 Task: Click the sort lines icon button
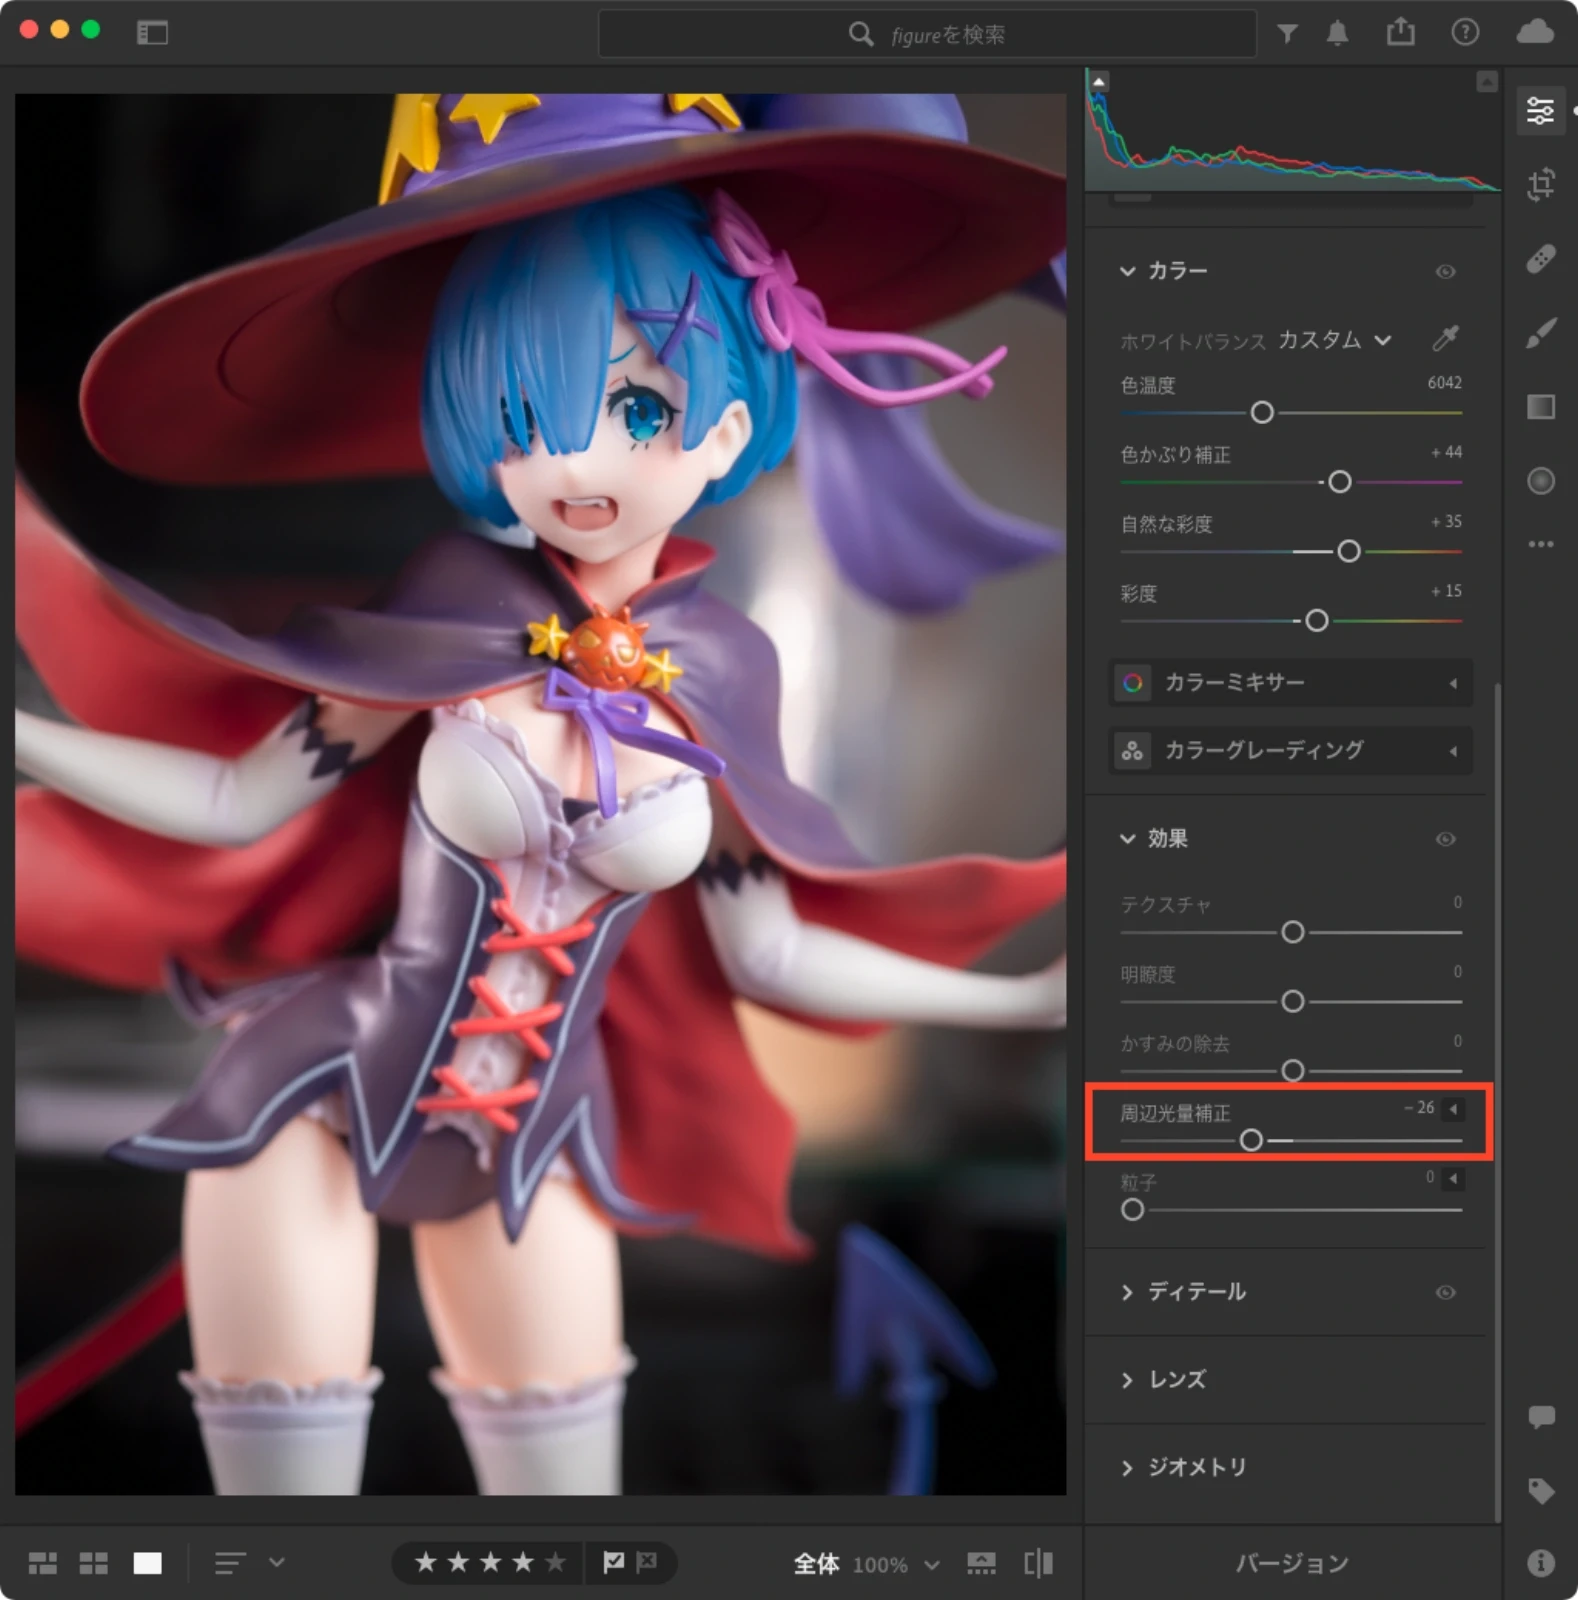tap(230, 1563)
